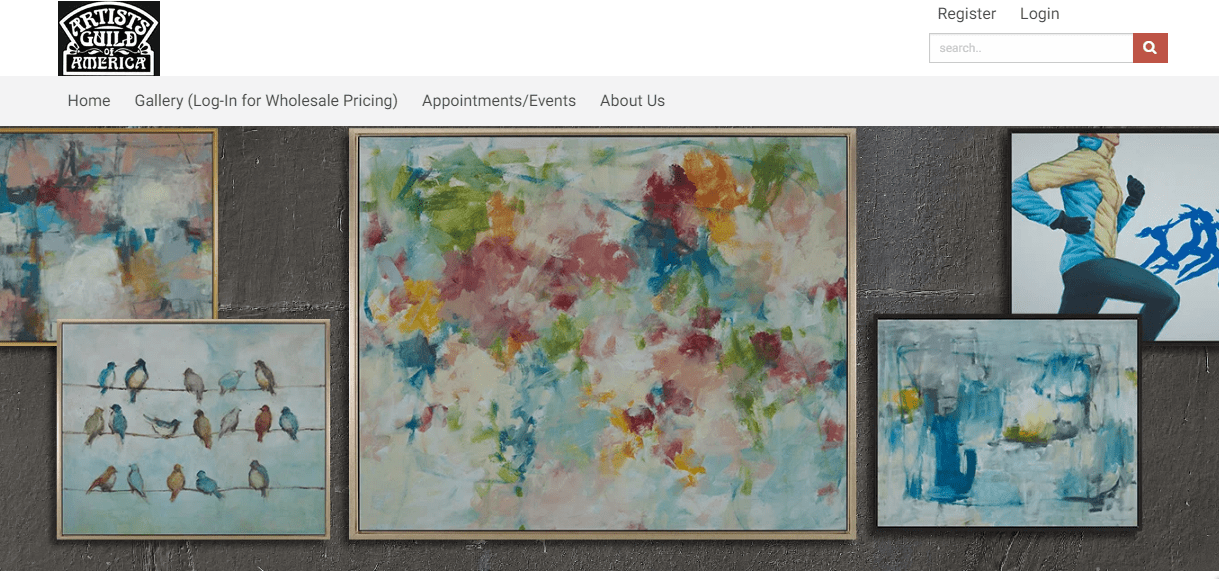
Task: Select the top-left abstract painting in gold frame
Action: 108,233
